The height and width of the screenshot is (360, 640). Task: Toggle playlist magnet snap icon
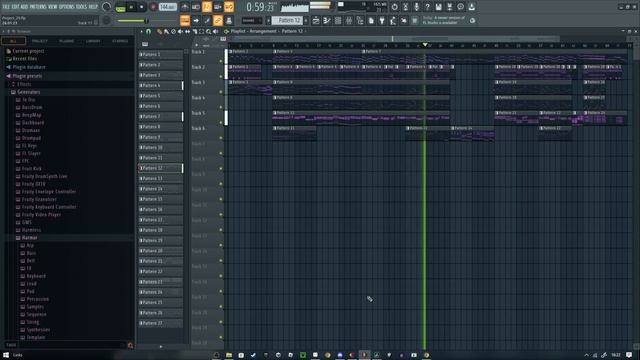tap(149, 31)
